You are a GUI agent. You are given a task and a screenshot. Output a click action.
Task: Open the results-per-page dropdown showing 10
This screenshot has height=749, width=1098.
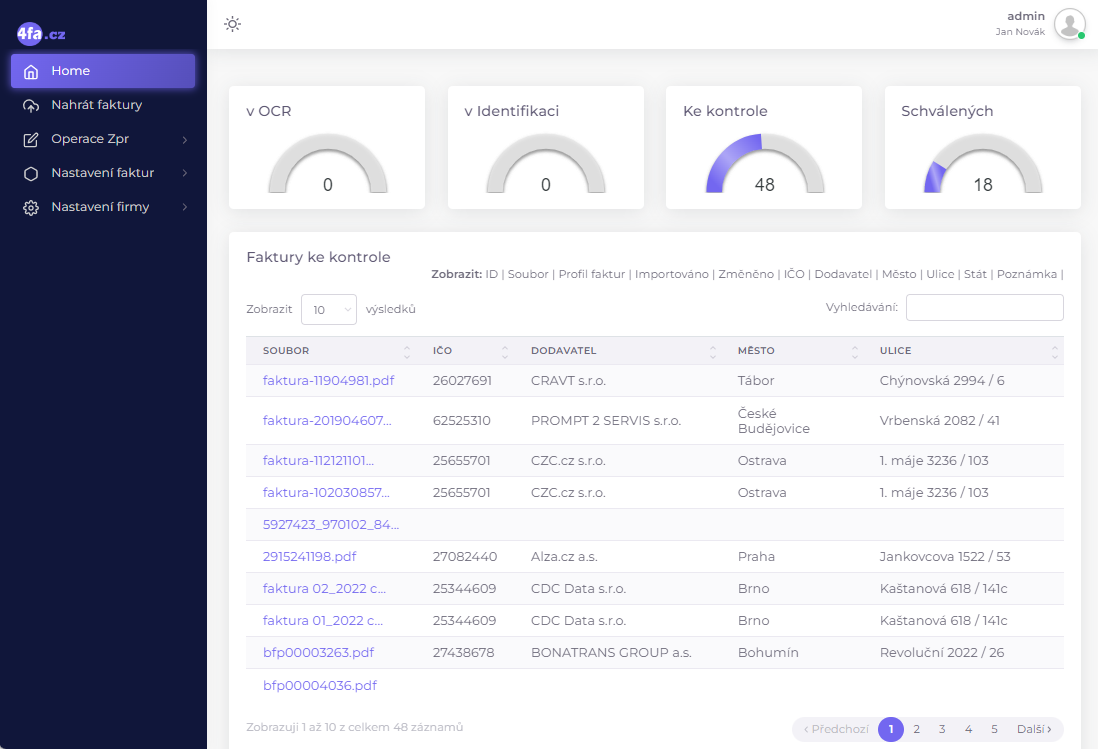pyautogui.click(x=328, y=309)
